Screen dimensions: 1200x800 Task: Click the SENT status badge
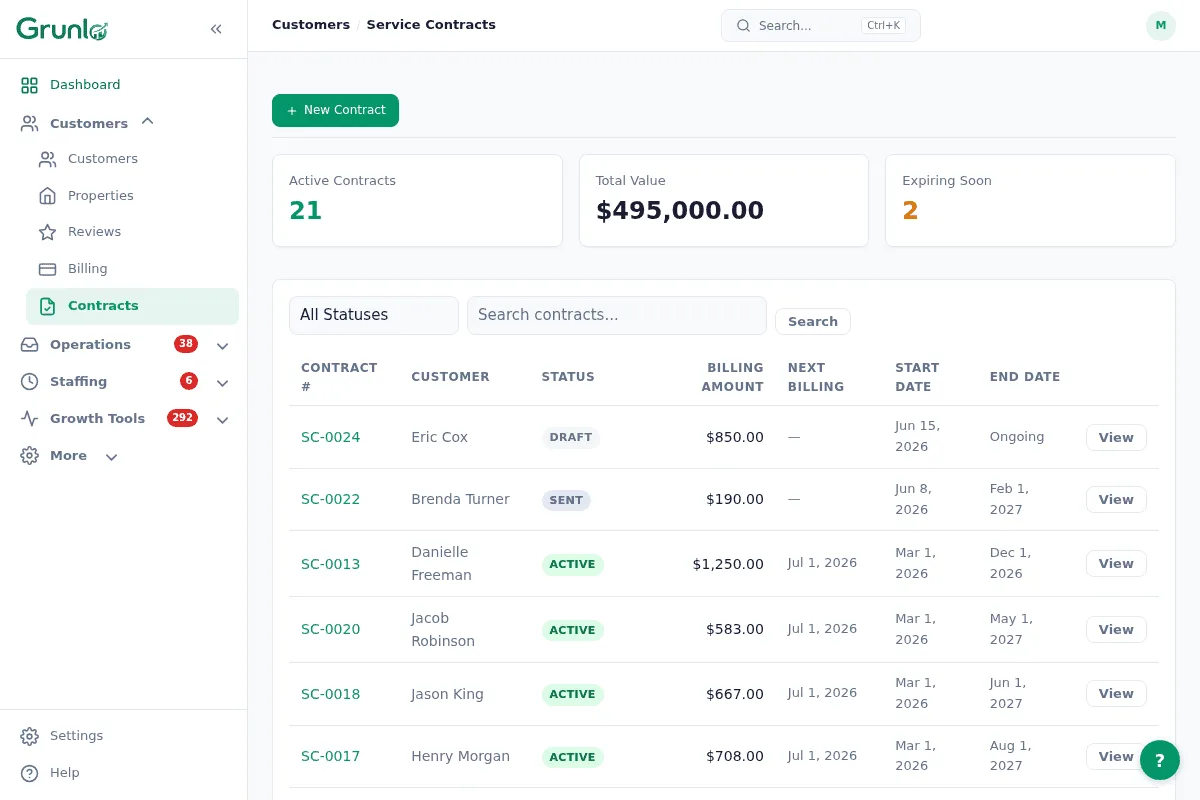pos(566,500)
